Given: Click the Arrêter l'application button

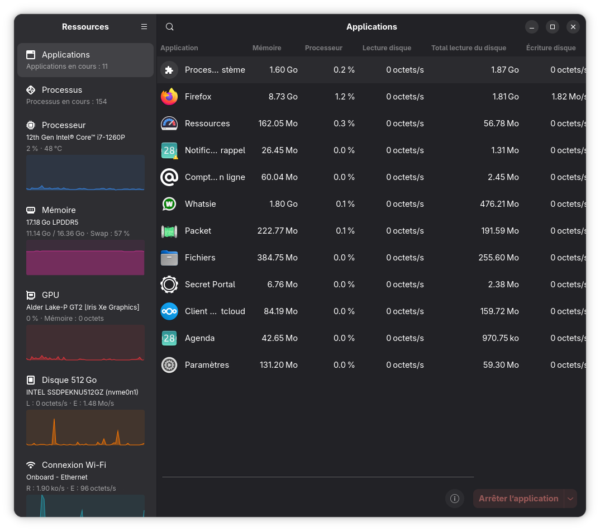Looking at the screenshot, I should (518, 498).
